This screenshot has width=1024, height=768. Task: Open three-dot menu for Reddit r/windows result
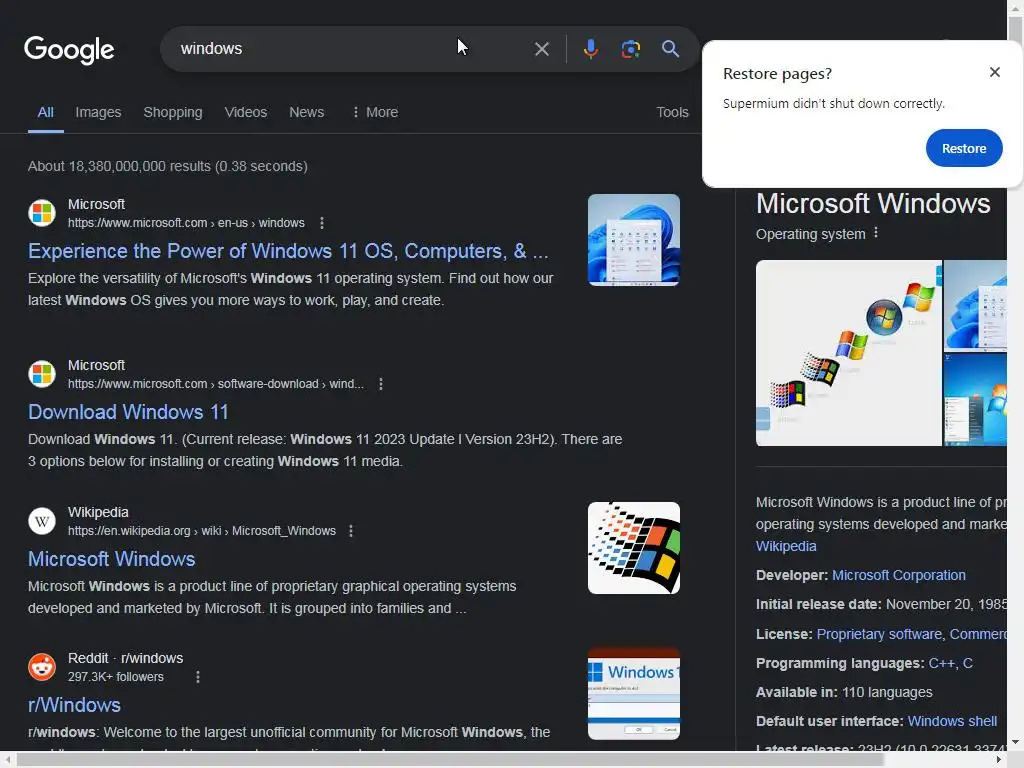point(198,677)
